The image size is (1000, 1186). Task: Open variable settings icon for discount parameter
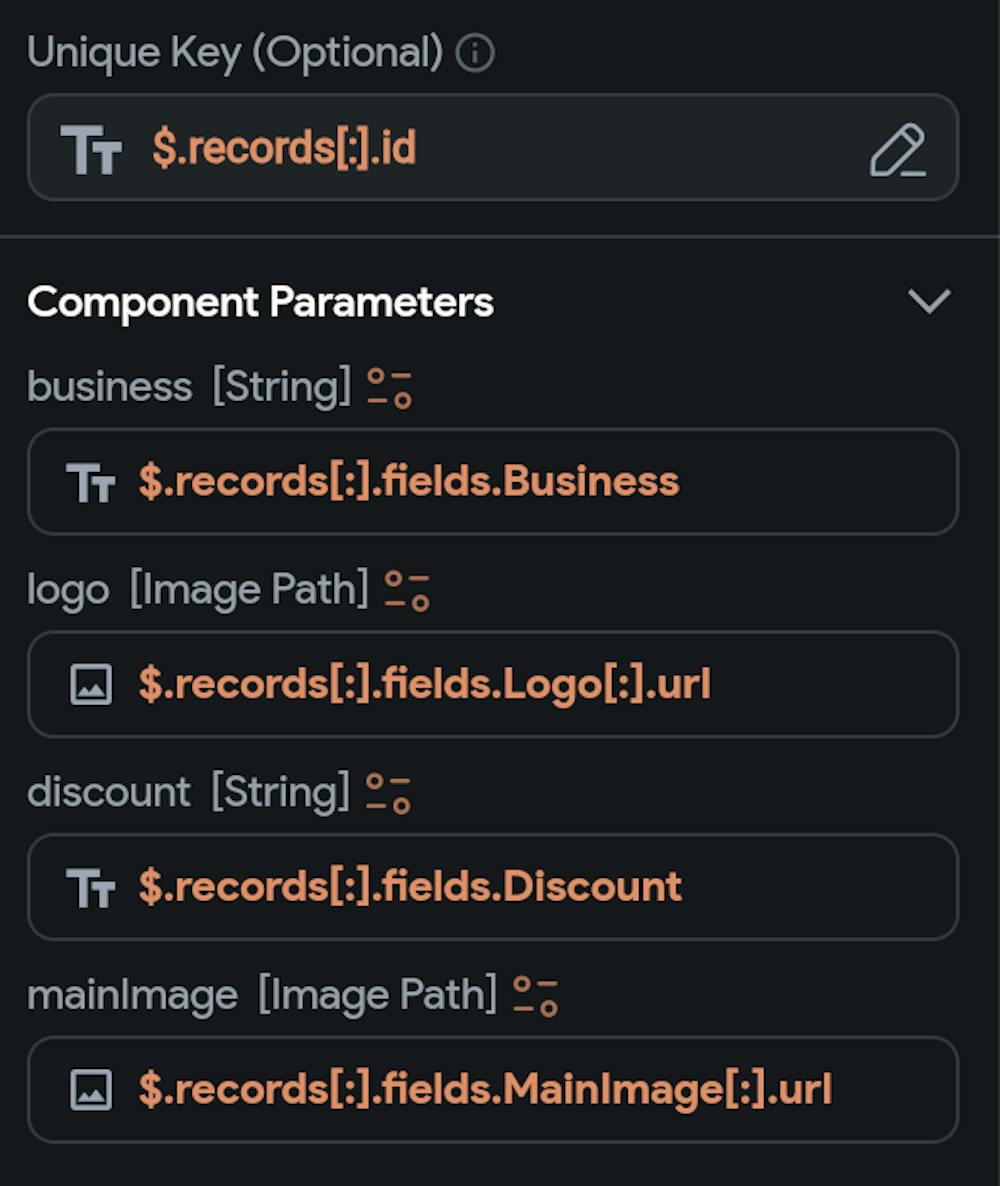[388, 793]
